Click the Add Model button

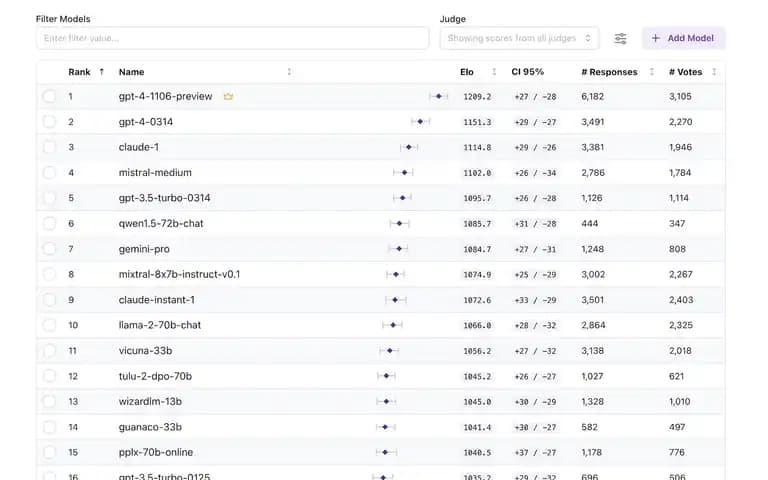click(x=683, y=38)
